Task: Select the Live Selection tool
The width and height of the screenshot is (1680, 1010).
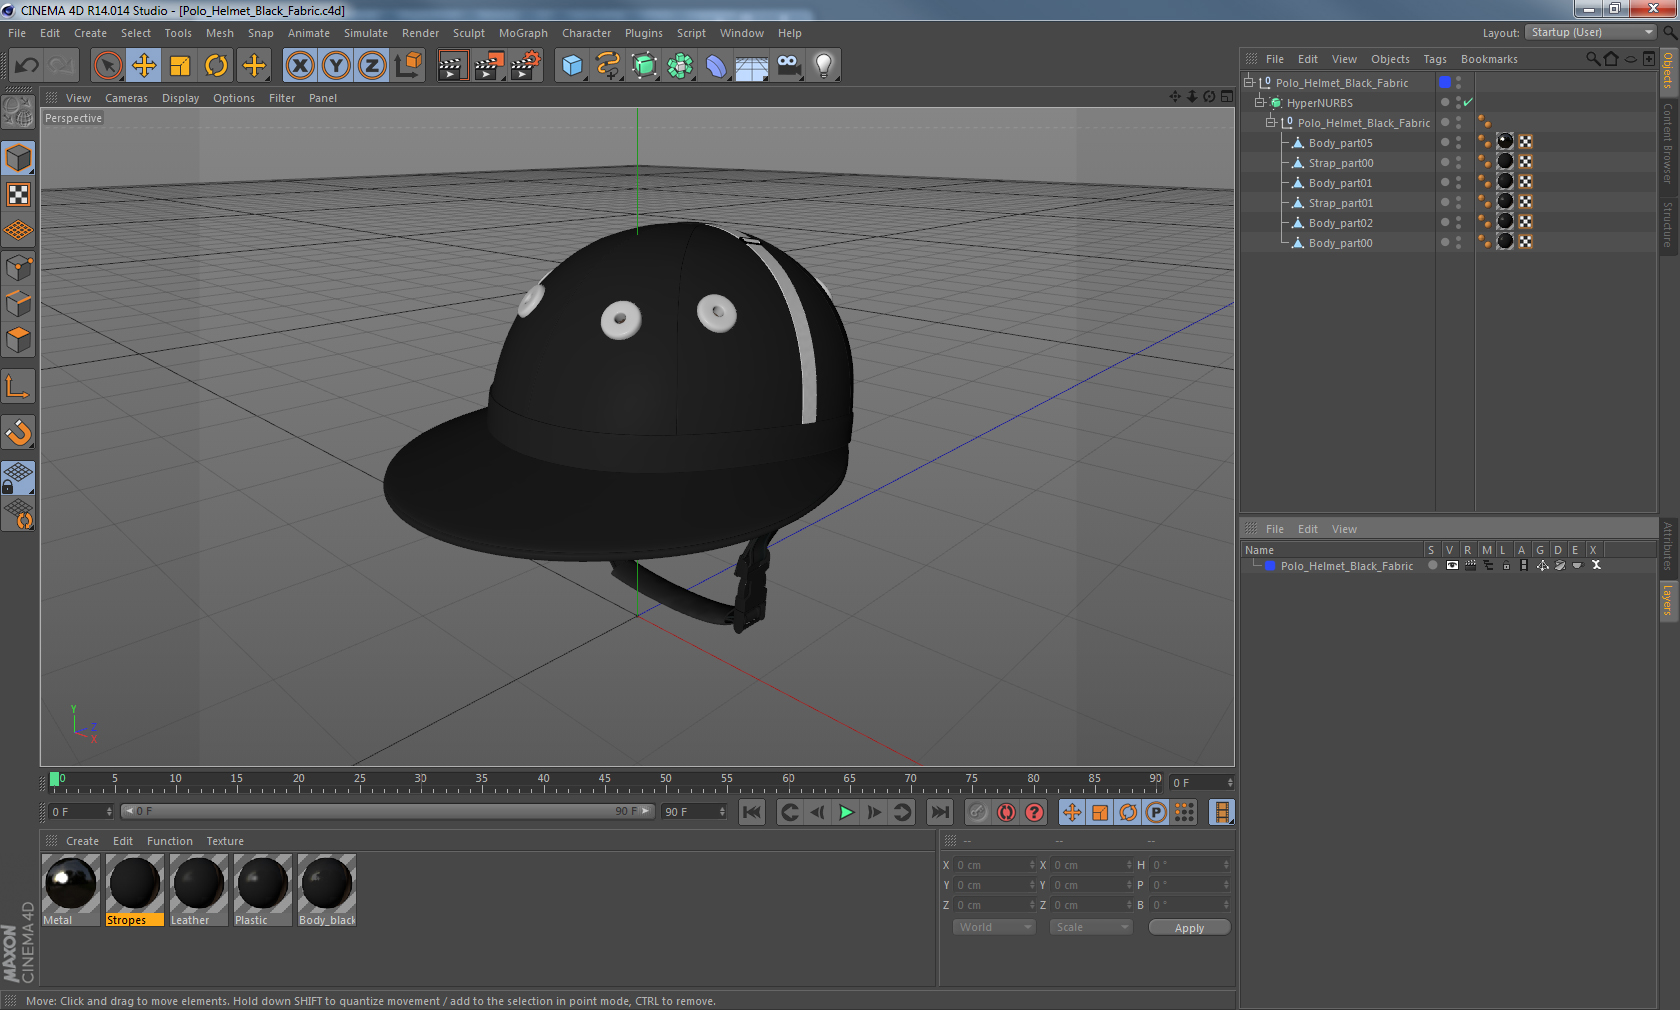Action: pos(107,66)
